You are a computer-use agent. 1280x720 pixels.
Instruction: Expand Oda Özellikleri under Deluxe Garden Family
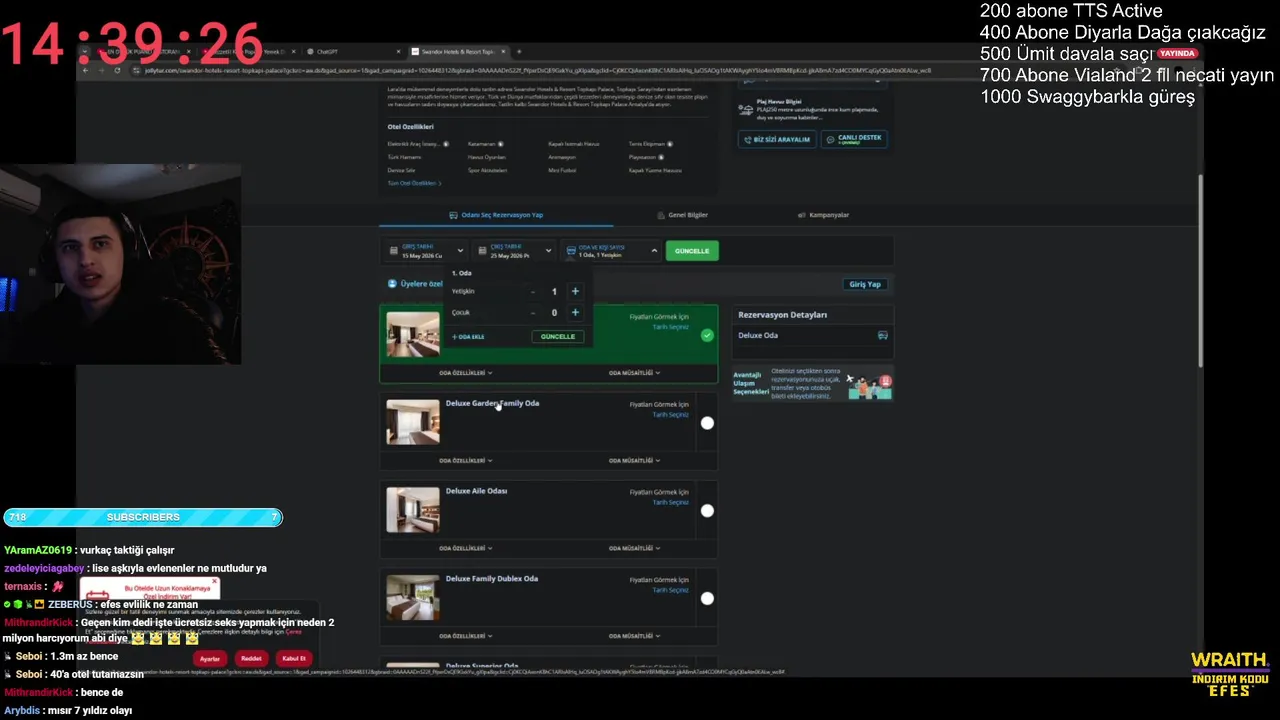pyautogui.click(x=466, y=461)
